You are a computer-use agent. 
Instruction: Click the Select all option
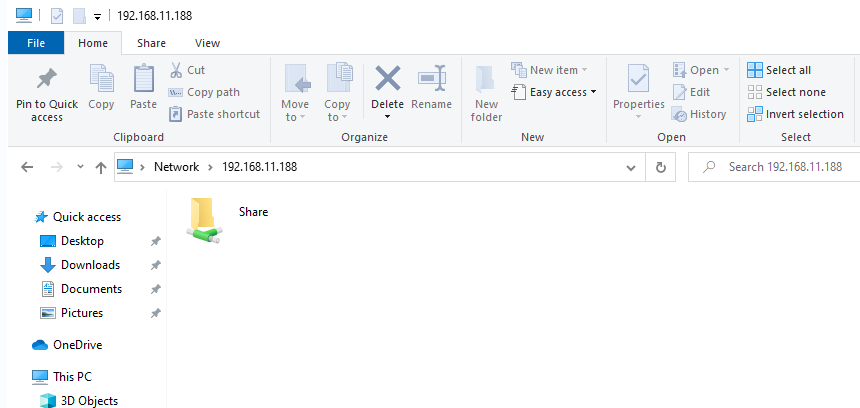(779, 70)
